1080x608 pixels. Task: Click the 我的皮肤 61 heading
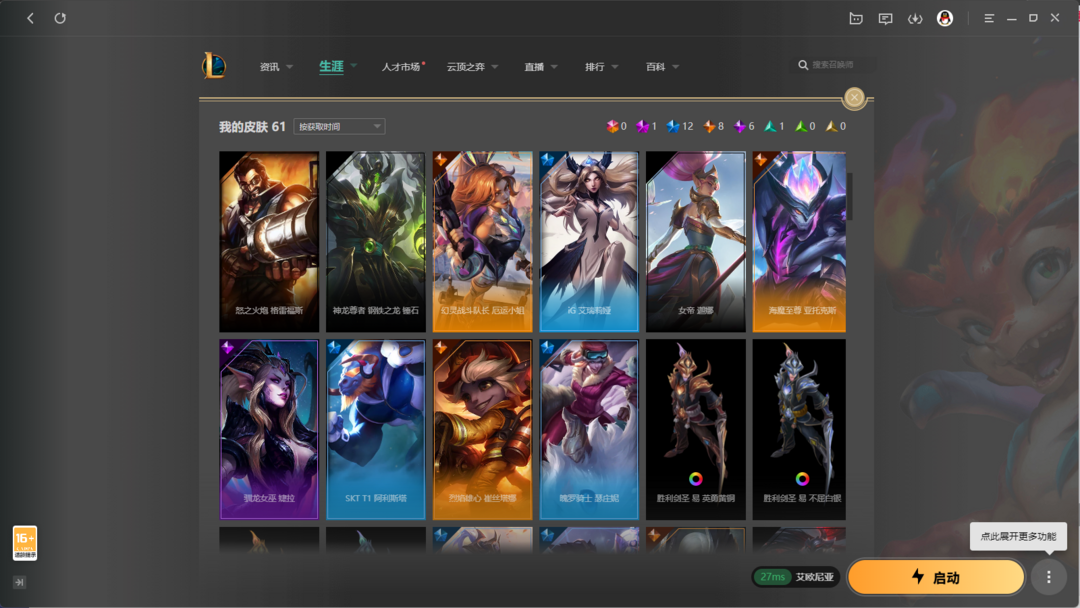tap(252, 127)
